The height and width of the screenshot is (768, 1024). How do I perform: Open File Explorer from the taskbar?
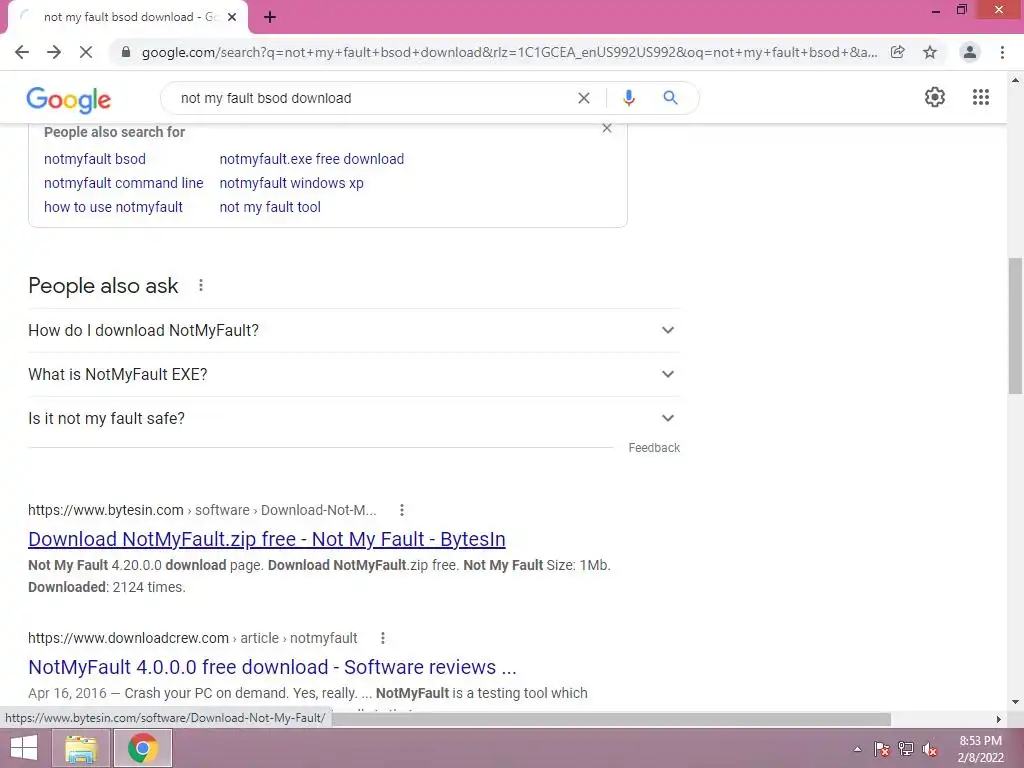[81, 748]
